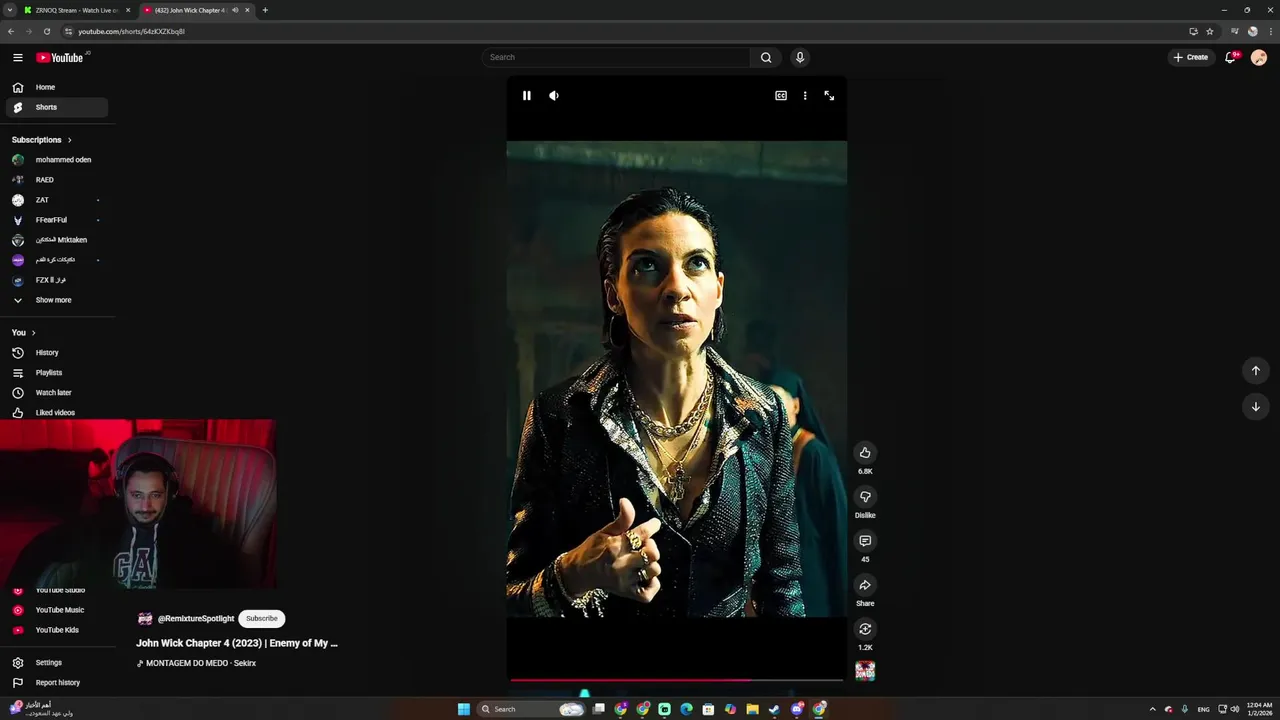
Task: Open YouTube Kids from the sidebar
Action: tap(57, 630)
